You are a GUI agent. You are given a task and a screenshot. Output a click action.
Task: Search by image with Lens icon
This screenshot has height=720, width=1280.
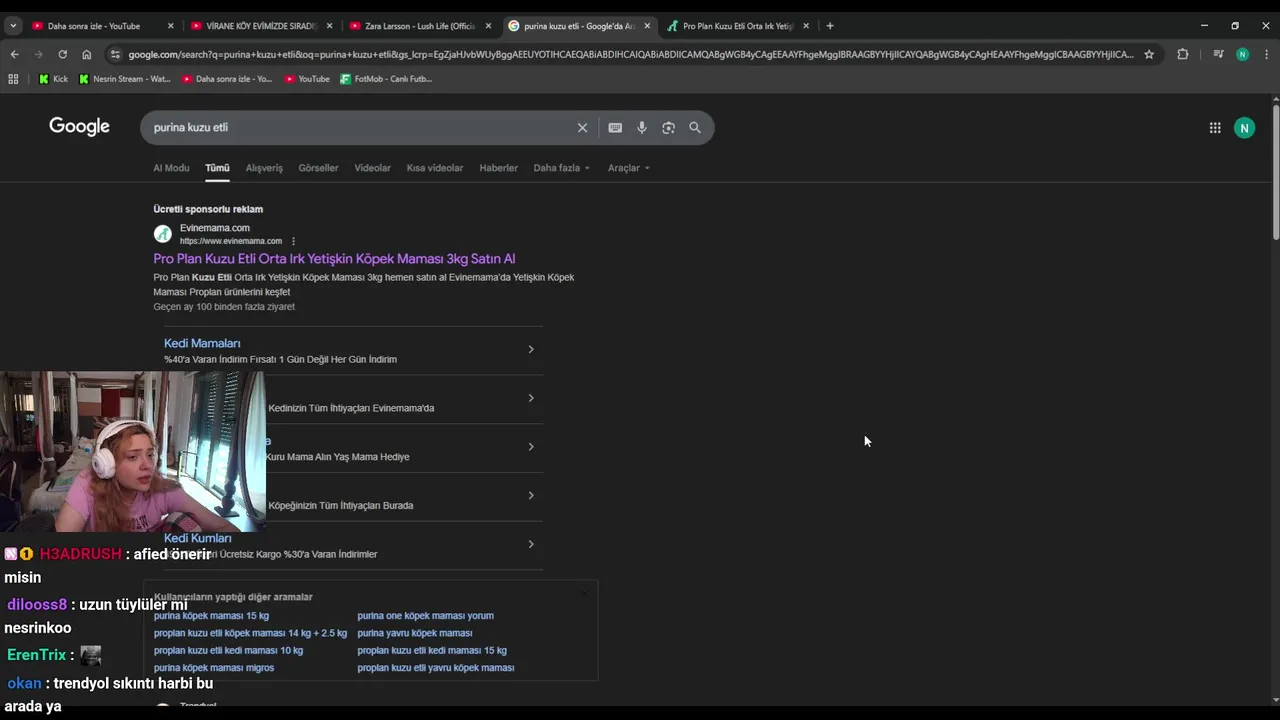click(x=668, y=128)
